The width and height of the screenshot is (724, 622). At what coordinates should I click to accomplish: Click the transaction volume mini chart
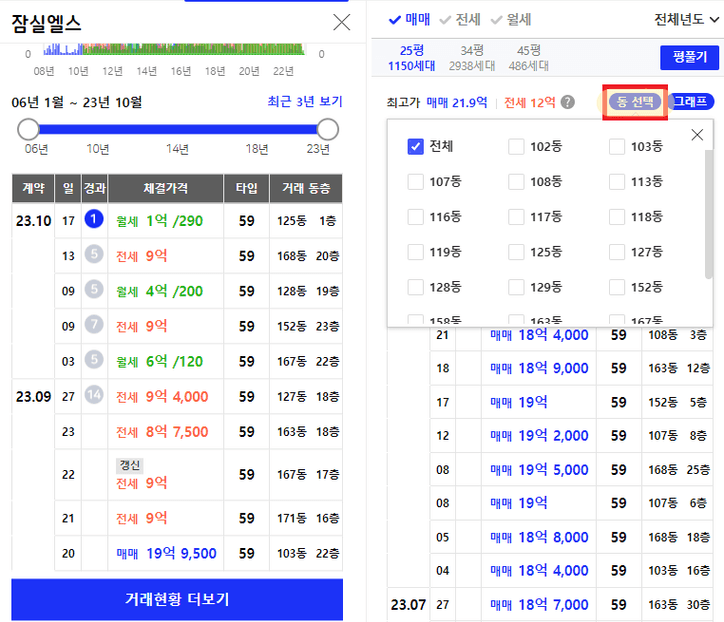pyautogui.click(x=174, y=48)
